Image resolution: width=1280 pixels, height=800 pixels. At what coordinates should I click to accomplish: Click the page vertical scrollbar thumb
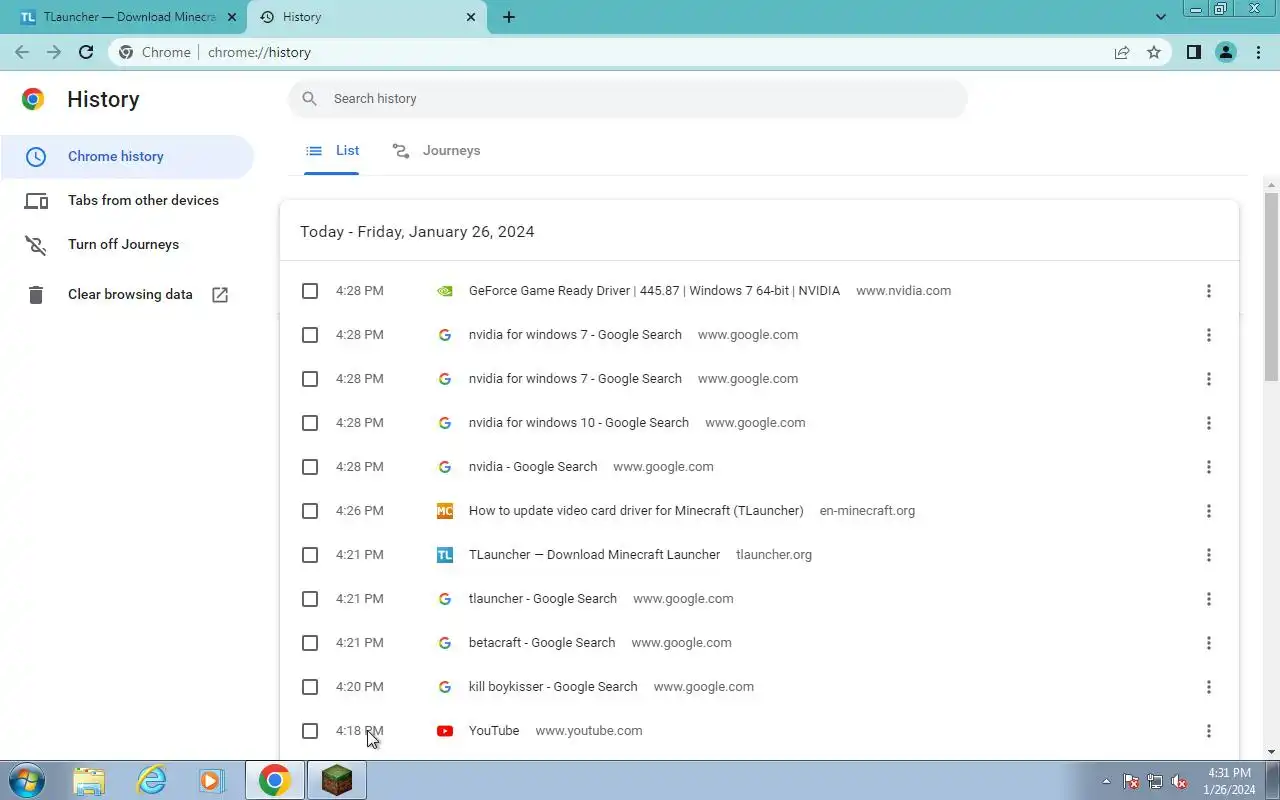(x=1271, y=287)
